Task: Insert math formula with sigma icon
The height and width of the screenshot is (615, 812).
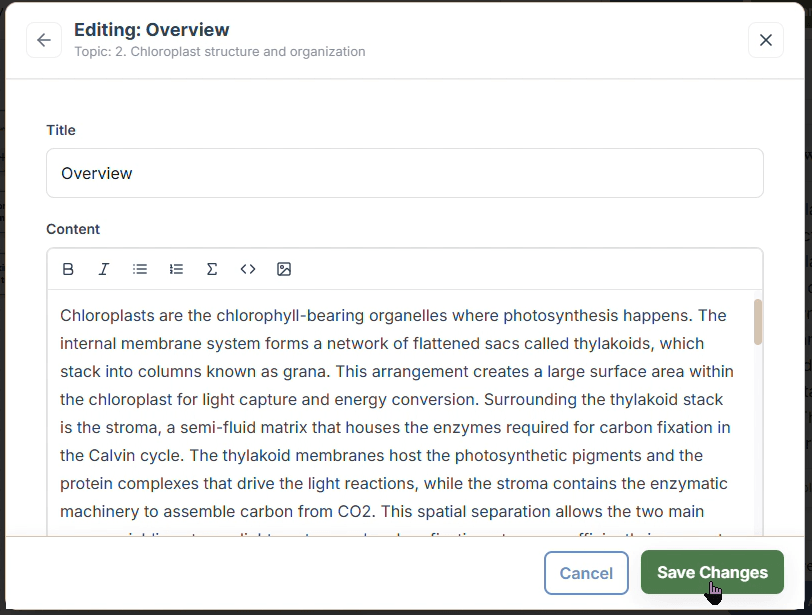Action: [212, 269]
